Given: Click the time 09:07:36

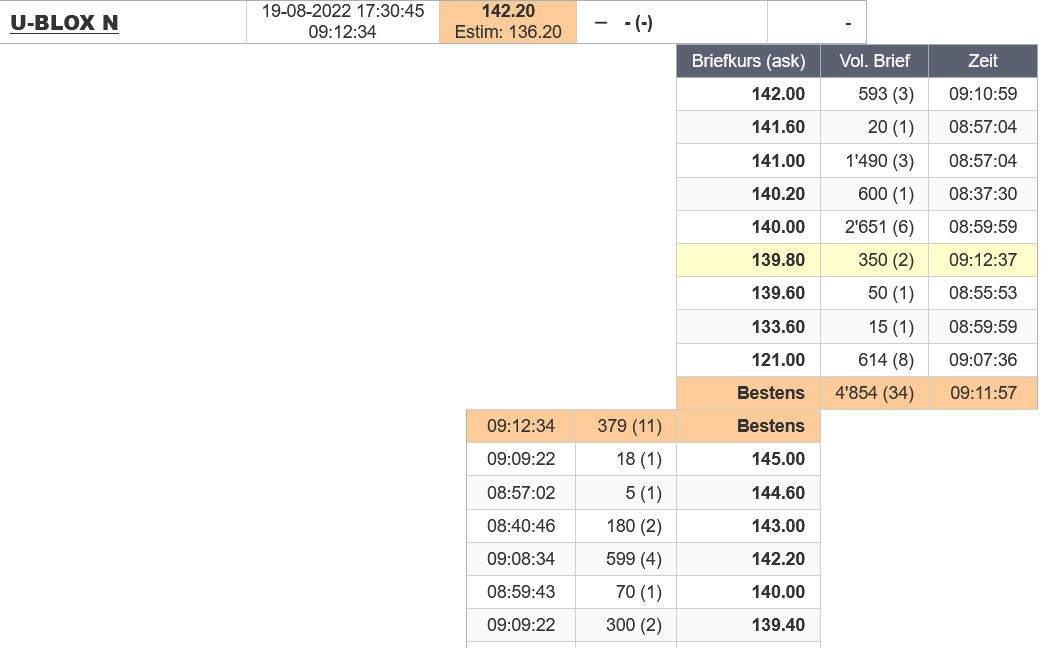Looking at the screenshot, I should (982, 360).
